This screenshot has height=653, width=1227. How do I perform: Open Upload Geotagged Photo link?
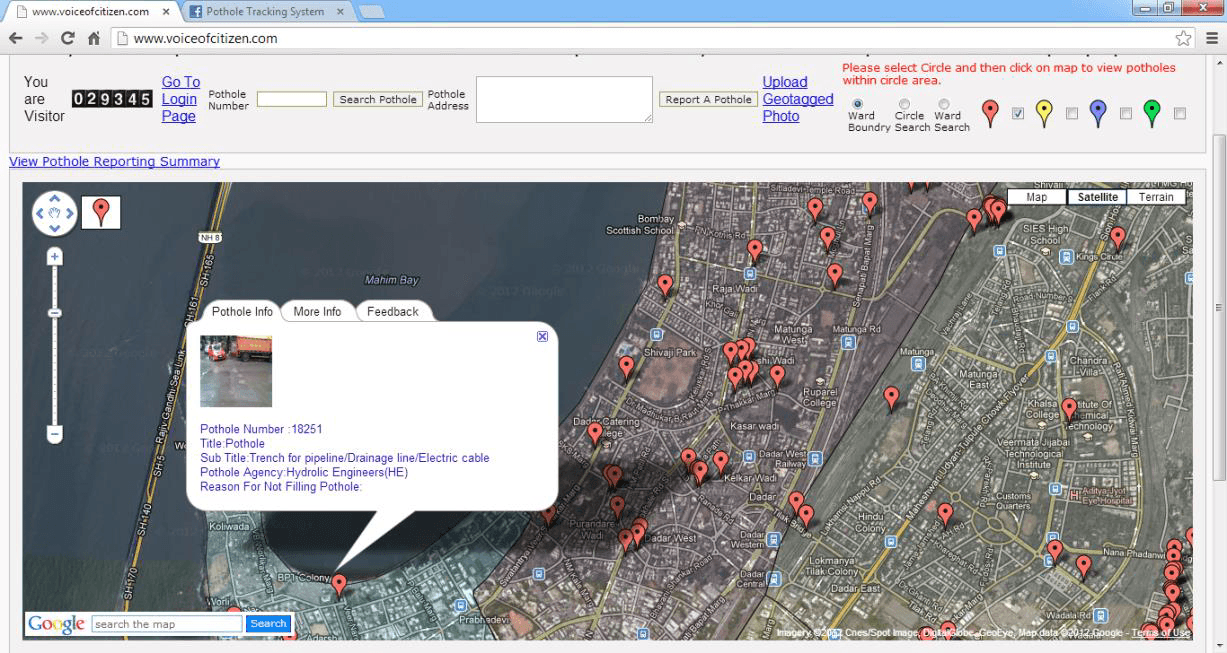click(x=797, y=99)
